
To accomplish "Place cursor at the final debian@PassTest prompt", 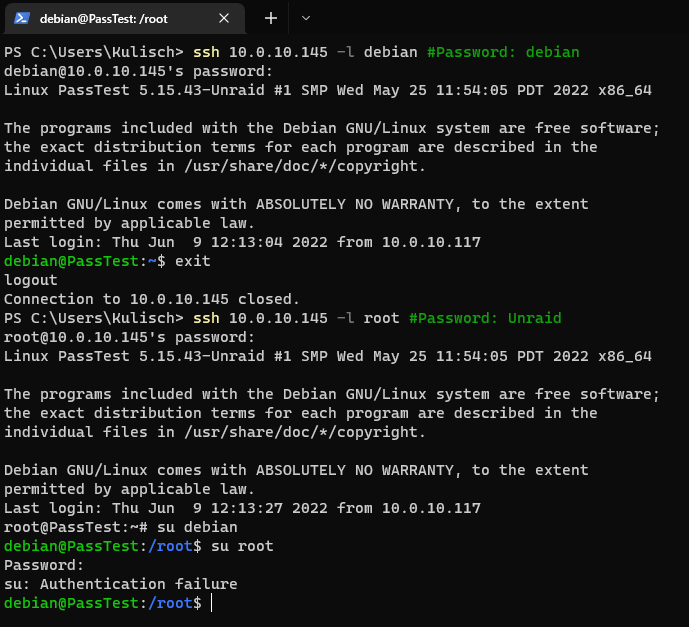I will point(211,603).
